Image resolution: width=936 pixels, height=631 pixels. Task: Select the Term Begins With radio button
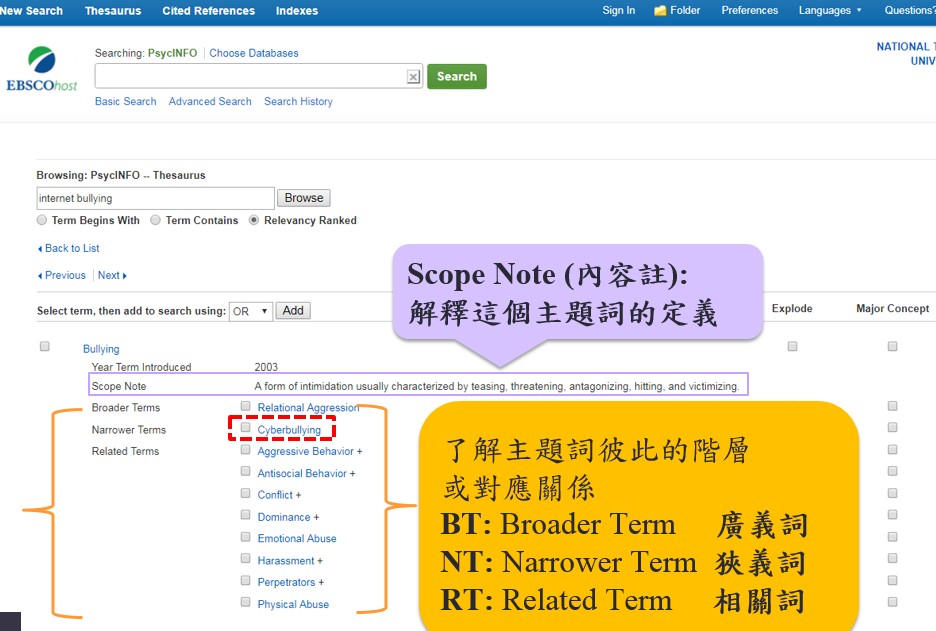click(42, 220)
